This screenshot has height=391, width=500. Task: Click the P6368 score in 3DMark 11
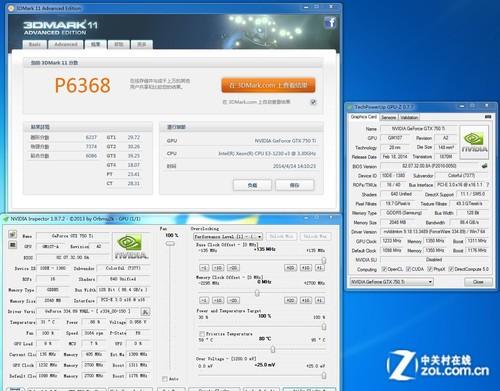[82, 85]
